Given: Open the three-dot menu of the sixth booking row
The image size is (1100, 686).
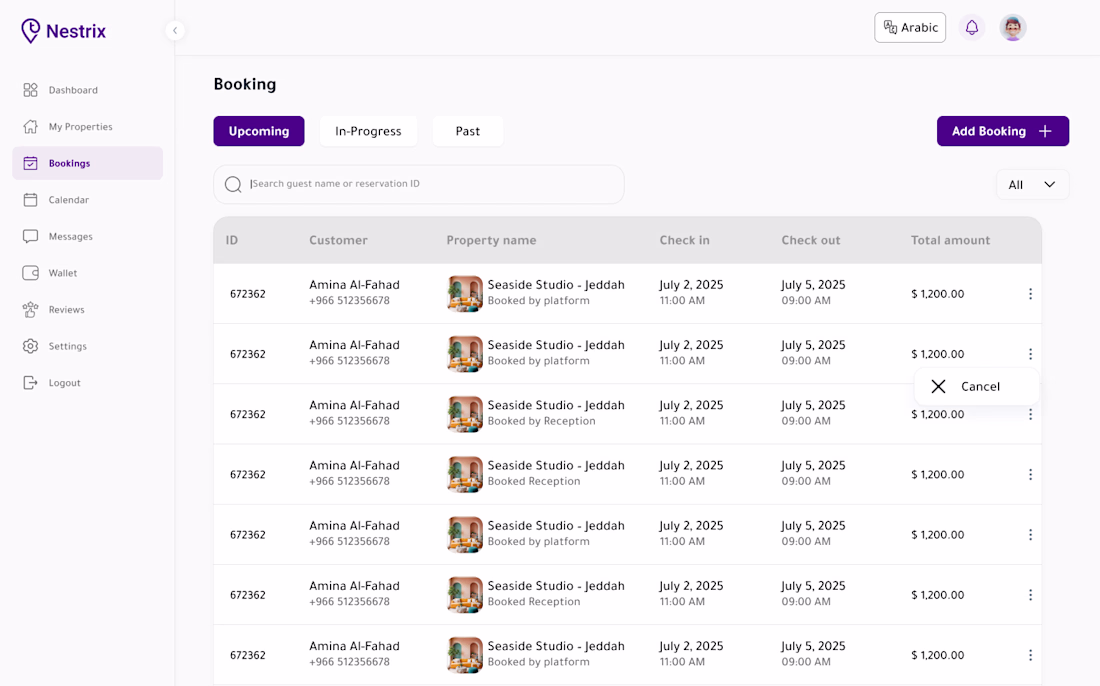Looking at the screenshot, I should 1030,595.
